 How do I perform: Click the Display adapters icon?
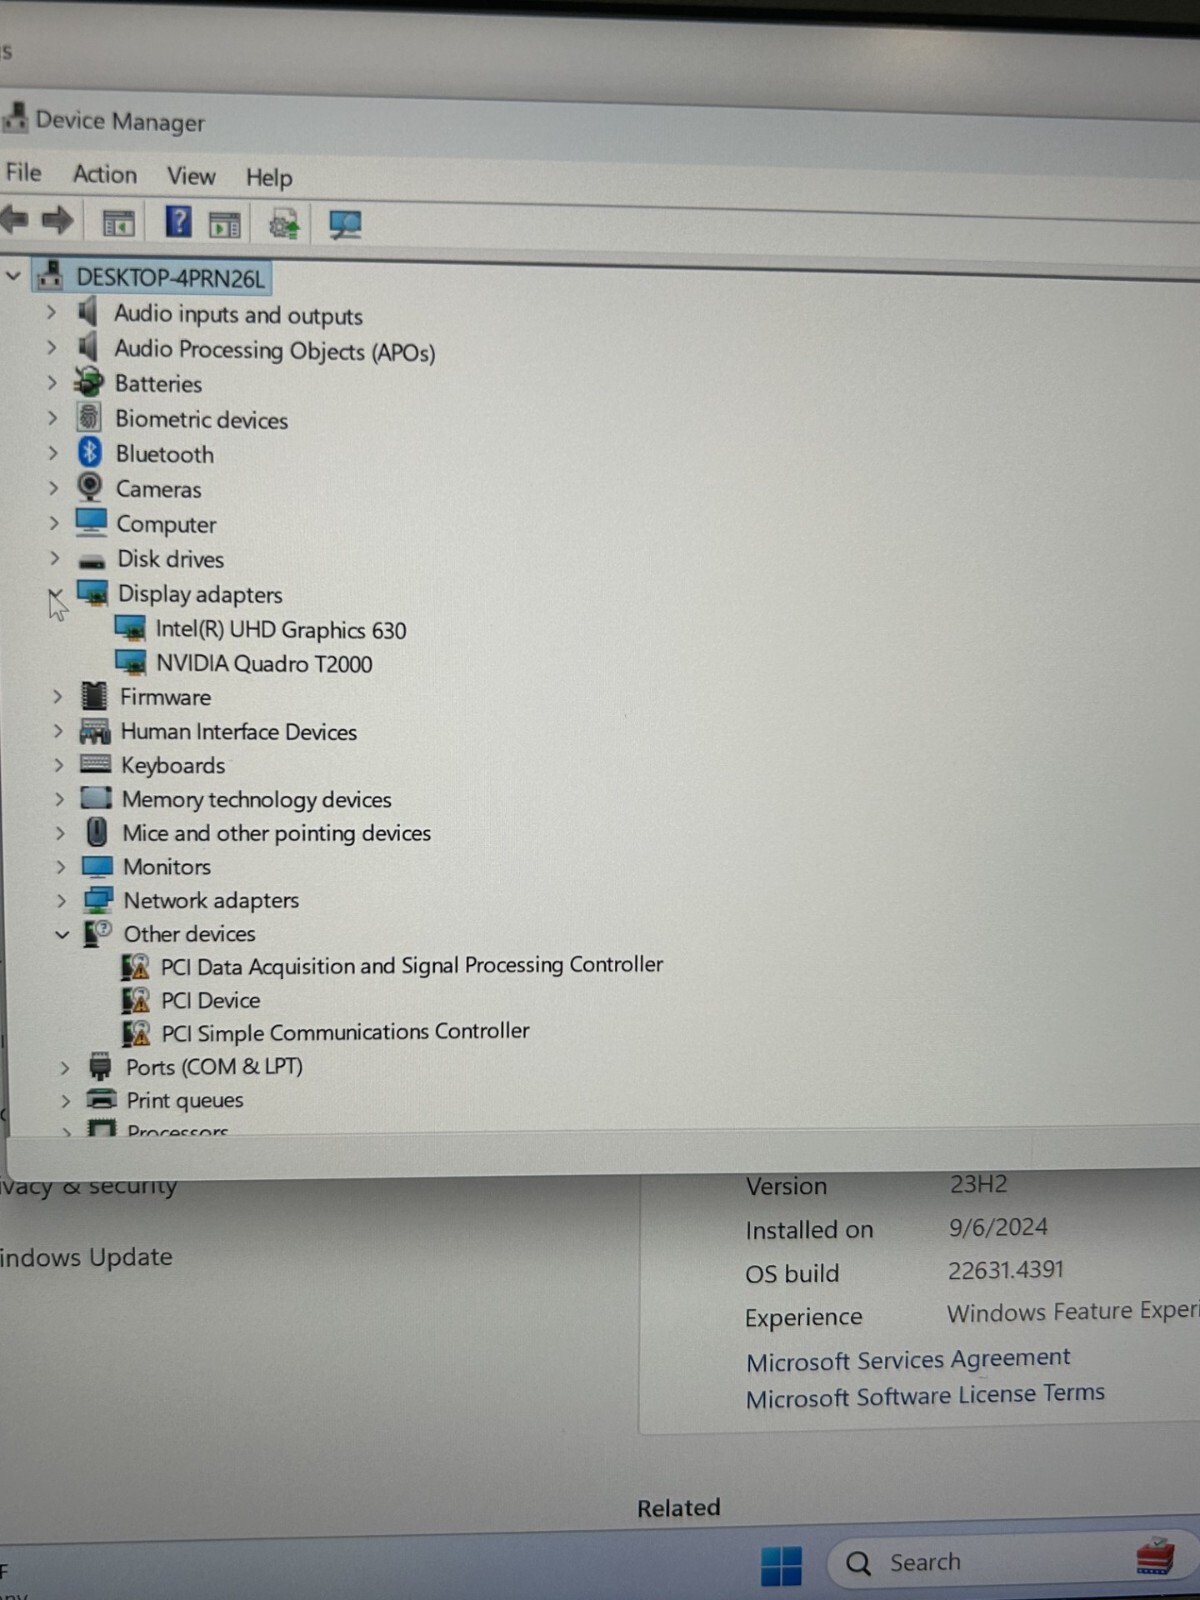click(x=93, y=592)
